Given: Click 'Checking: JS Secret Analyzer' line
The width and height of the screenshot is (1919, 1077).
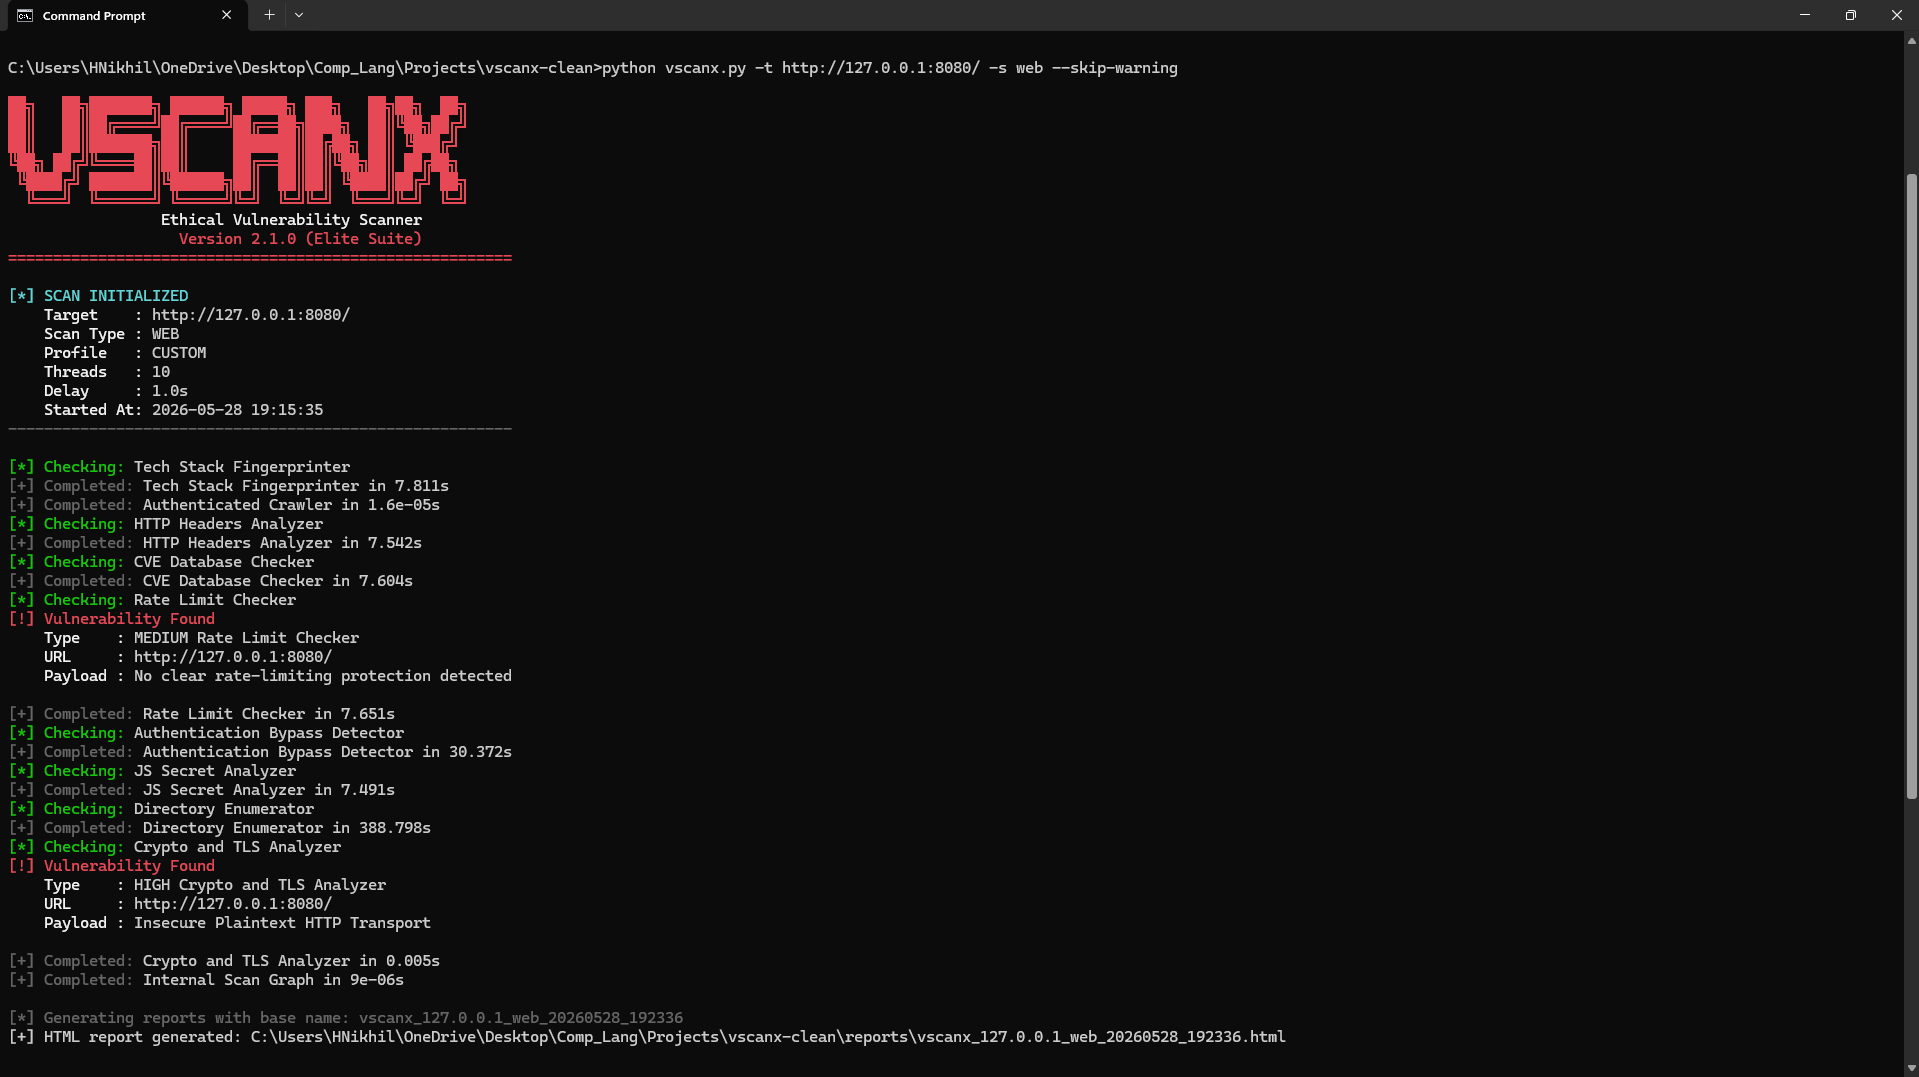Looking at the screenshot, I should coord(152,771).
